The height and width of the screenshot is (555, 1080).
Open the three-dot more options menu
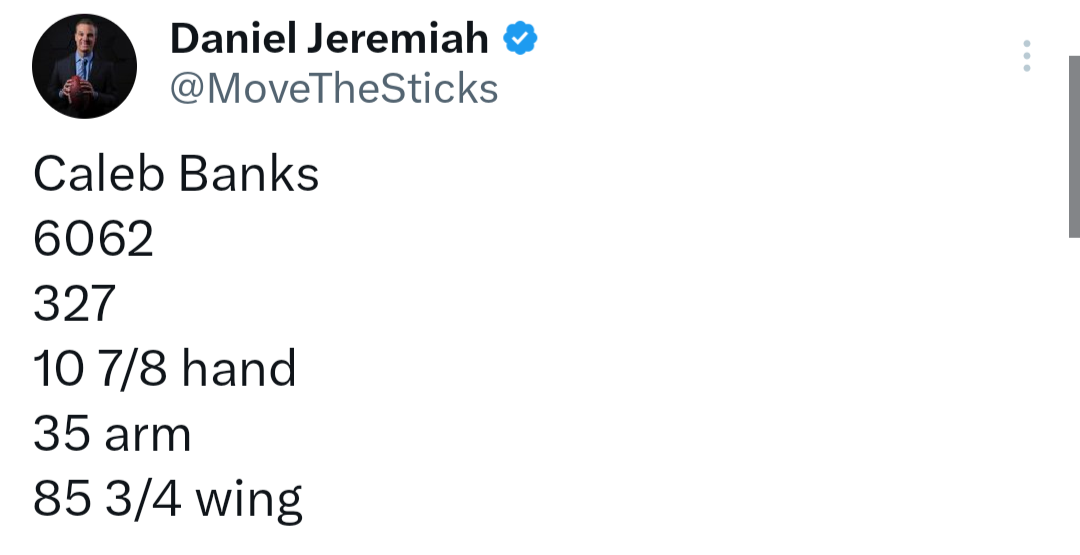pos(1026,57)
